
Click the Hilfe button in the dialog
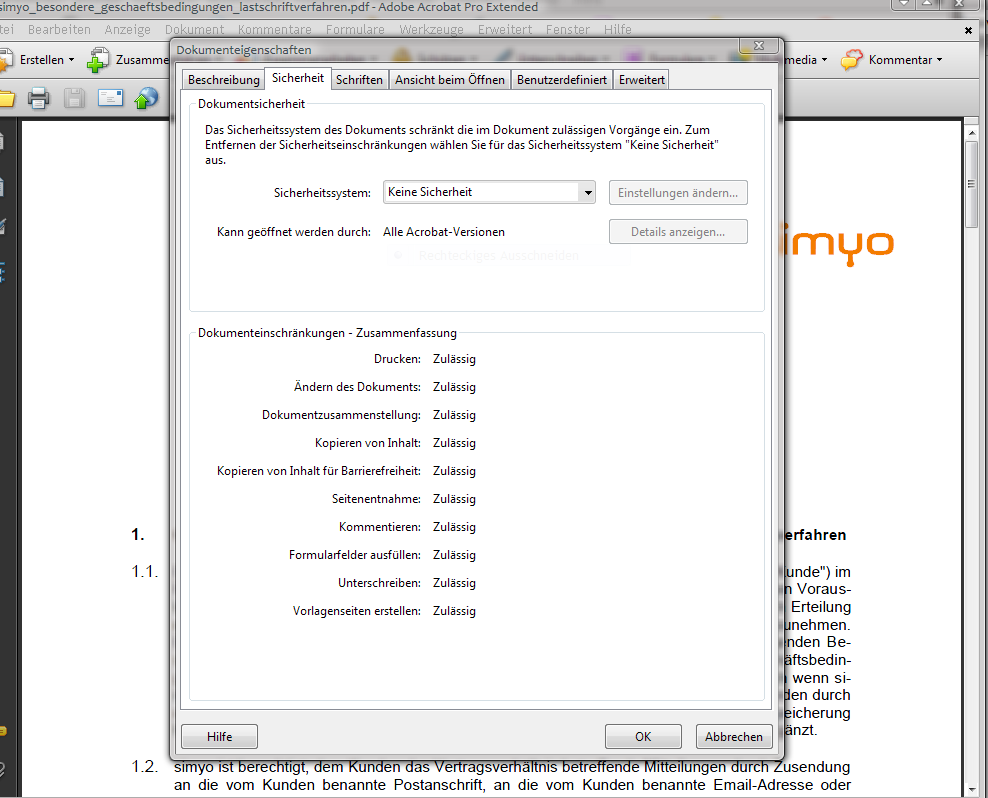pos(219,736)
